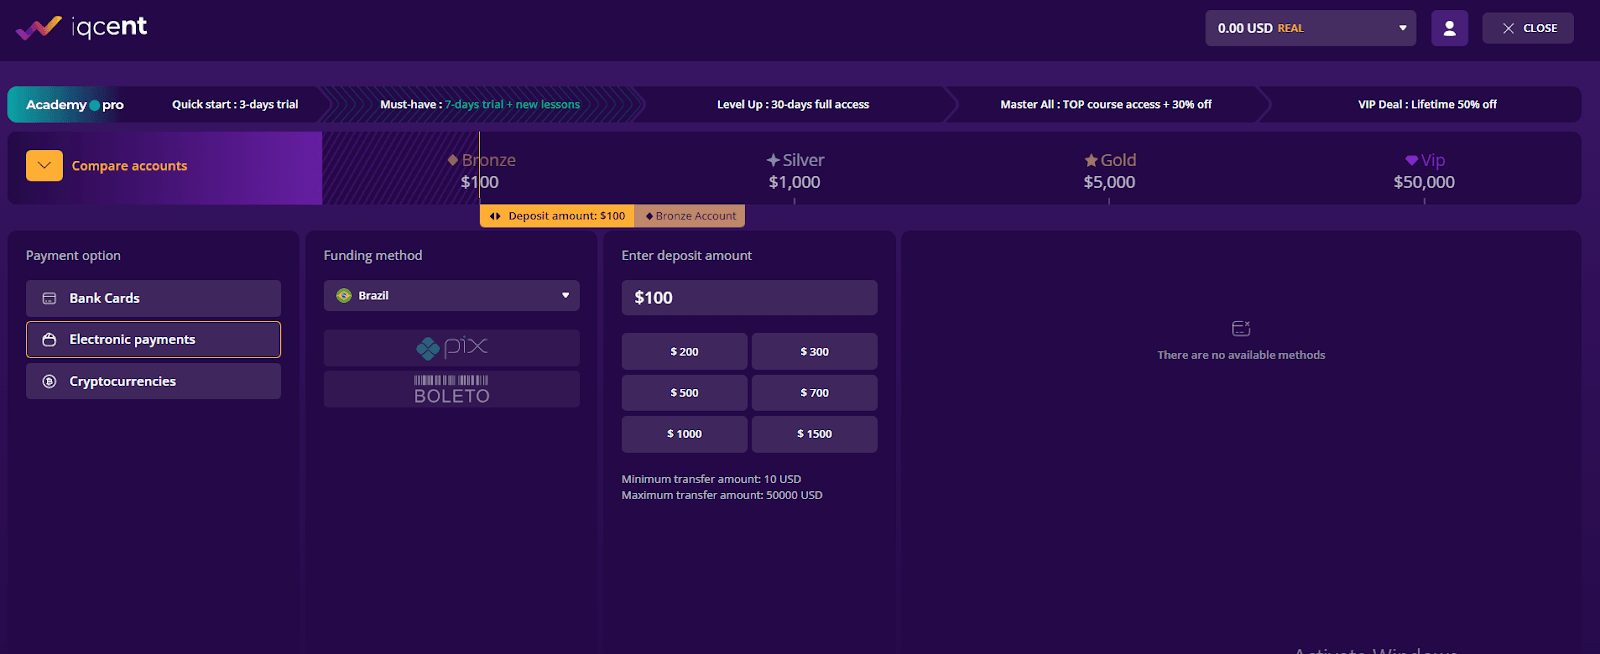Open the account balance dropdown

click(1310, 28)
